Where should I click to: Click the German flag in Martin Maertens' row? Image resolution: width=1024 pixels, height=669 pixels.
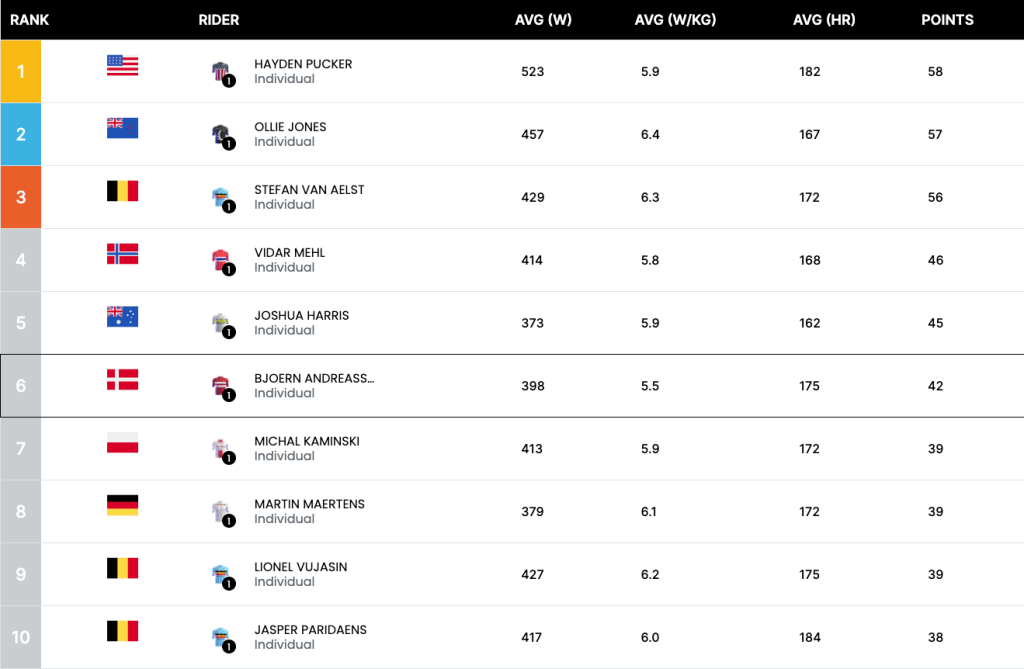[x=122, y=505]
